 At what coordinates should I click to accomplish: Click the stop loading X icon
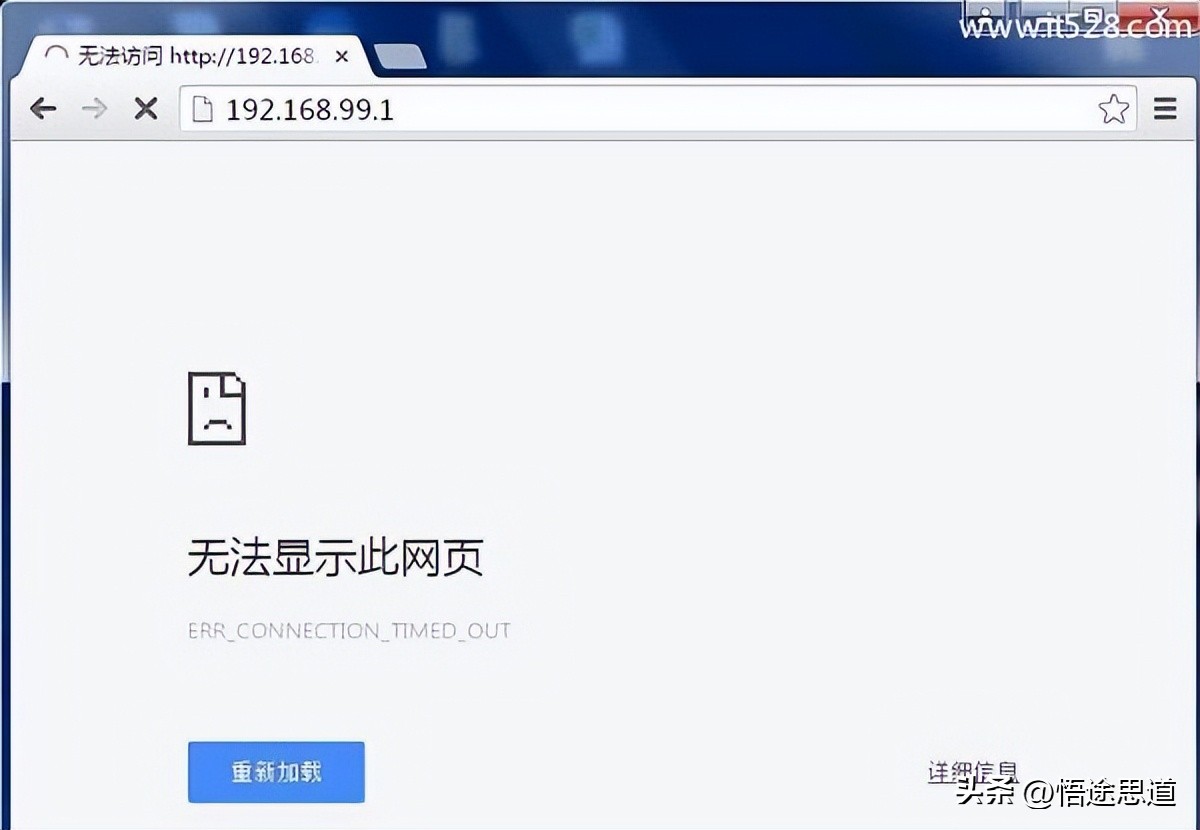point(145,109)
